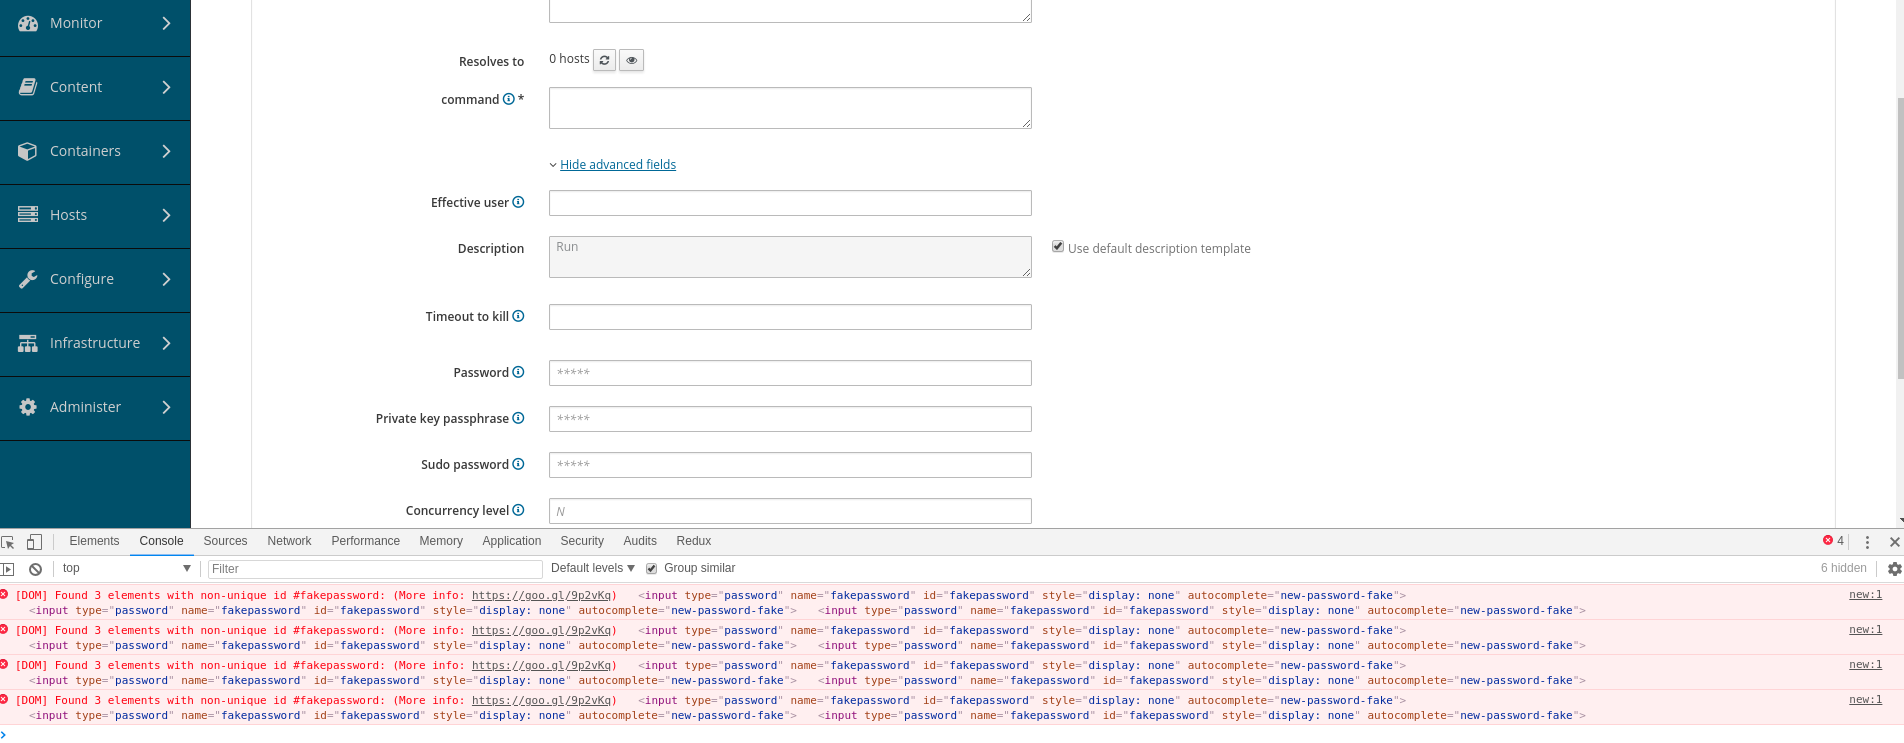The width and height of the screenshot is (1904, 743).
Task: Toggle DevTools device toolbar icon
Action: 34,542
